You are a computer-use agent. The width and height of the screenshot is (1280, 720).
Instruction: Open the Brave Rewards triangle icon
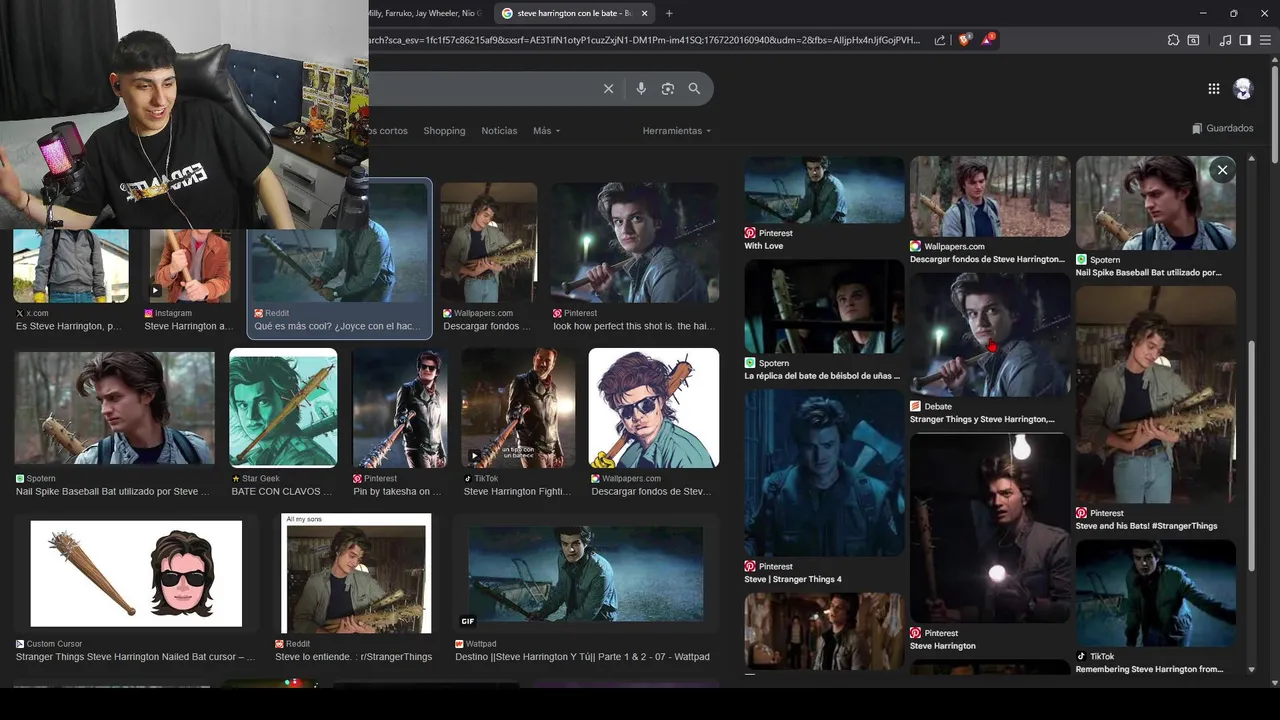[x=988, y=40]
